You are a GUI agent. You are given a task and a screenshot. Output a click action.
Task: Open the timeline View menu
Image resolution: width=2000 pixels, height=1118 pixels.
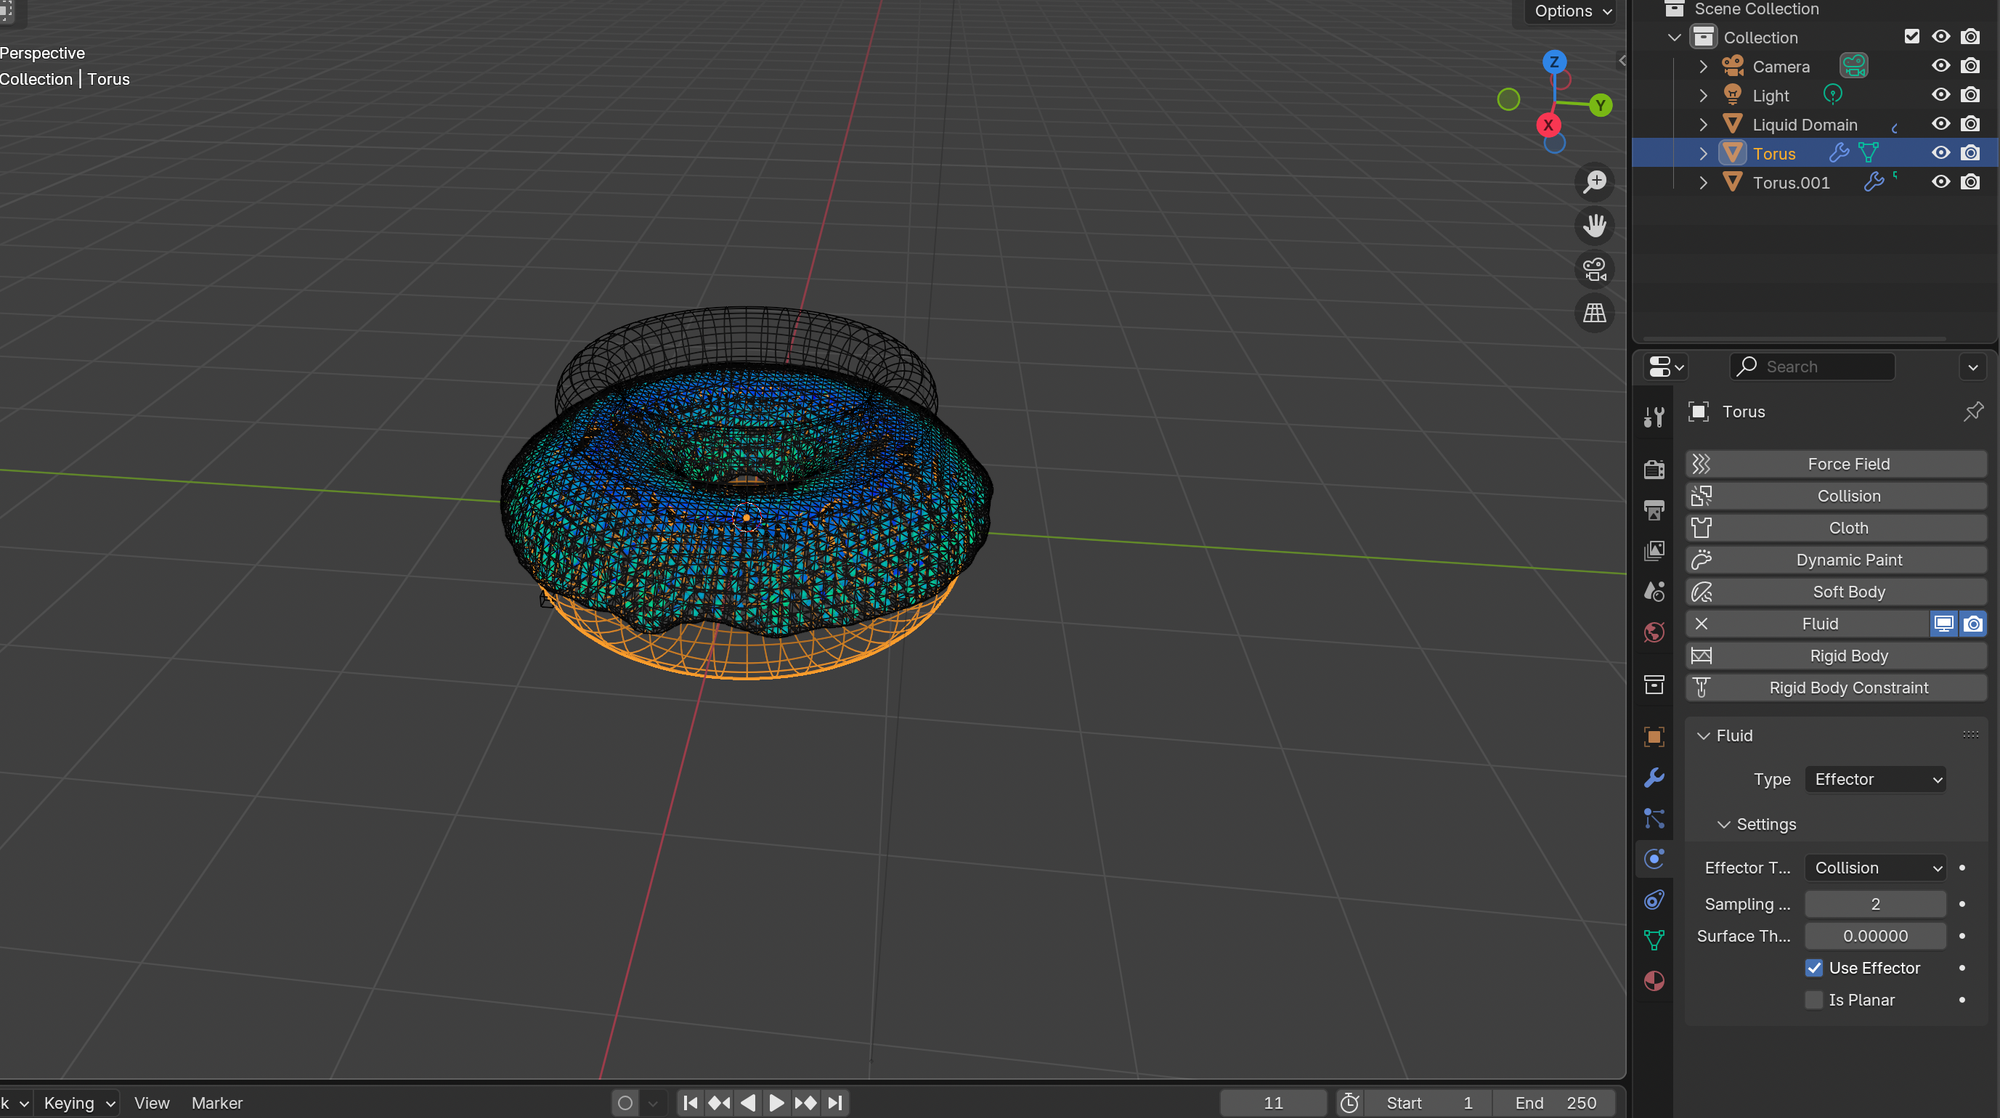coord(152,1103)
